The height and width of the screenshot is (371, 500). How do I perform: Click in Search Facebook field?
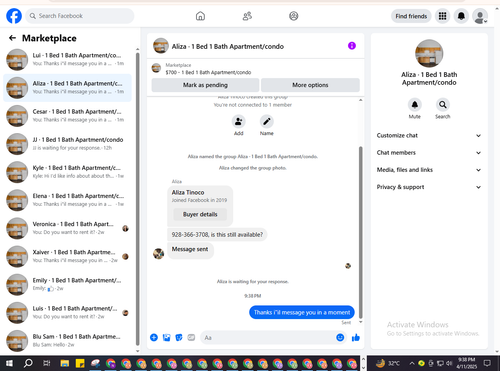click(x=80, y=16)
